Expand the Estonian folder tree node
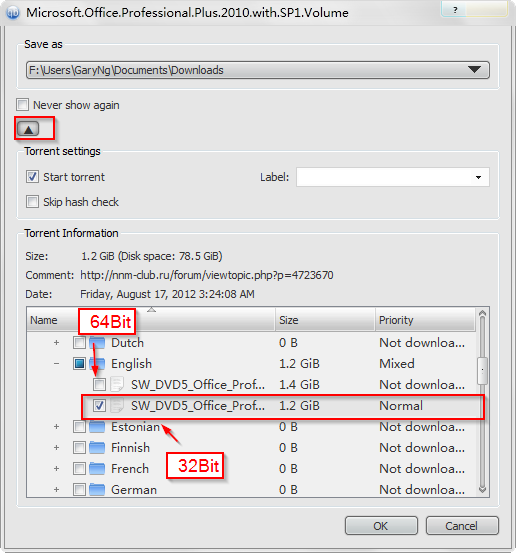 pyautogui.click(x=56, y=427)
